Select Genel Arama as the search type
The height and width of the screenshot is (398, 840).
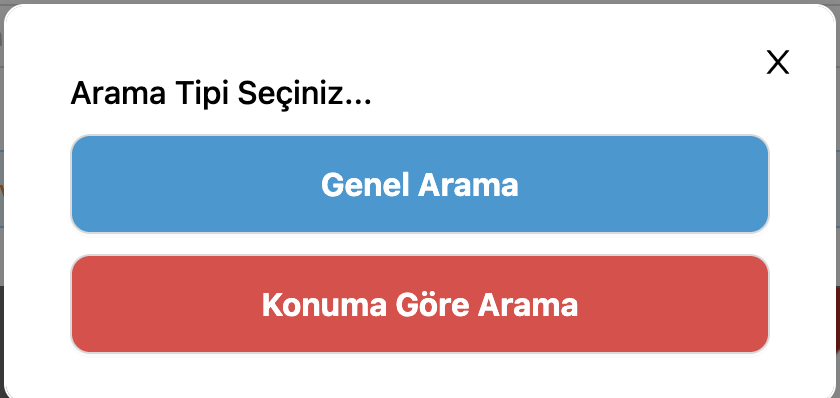420,184
